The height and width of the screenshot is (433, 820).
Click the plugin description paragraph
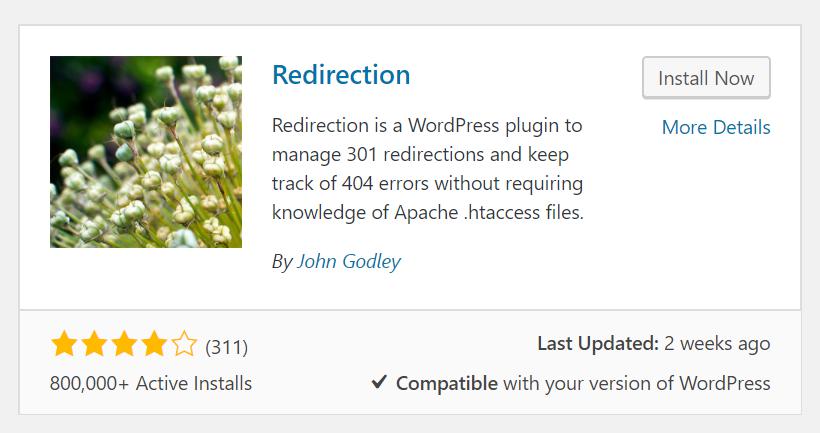click(428, 169)
